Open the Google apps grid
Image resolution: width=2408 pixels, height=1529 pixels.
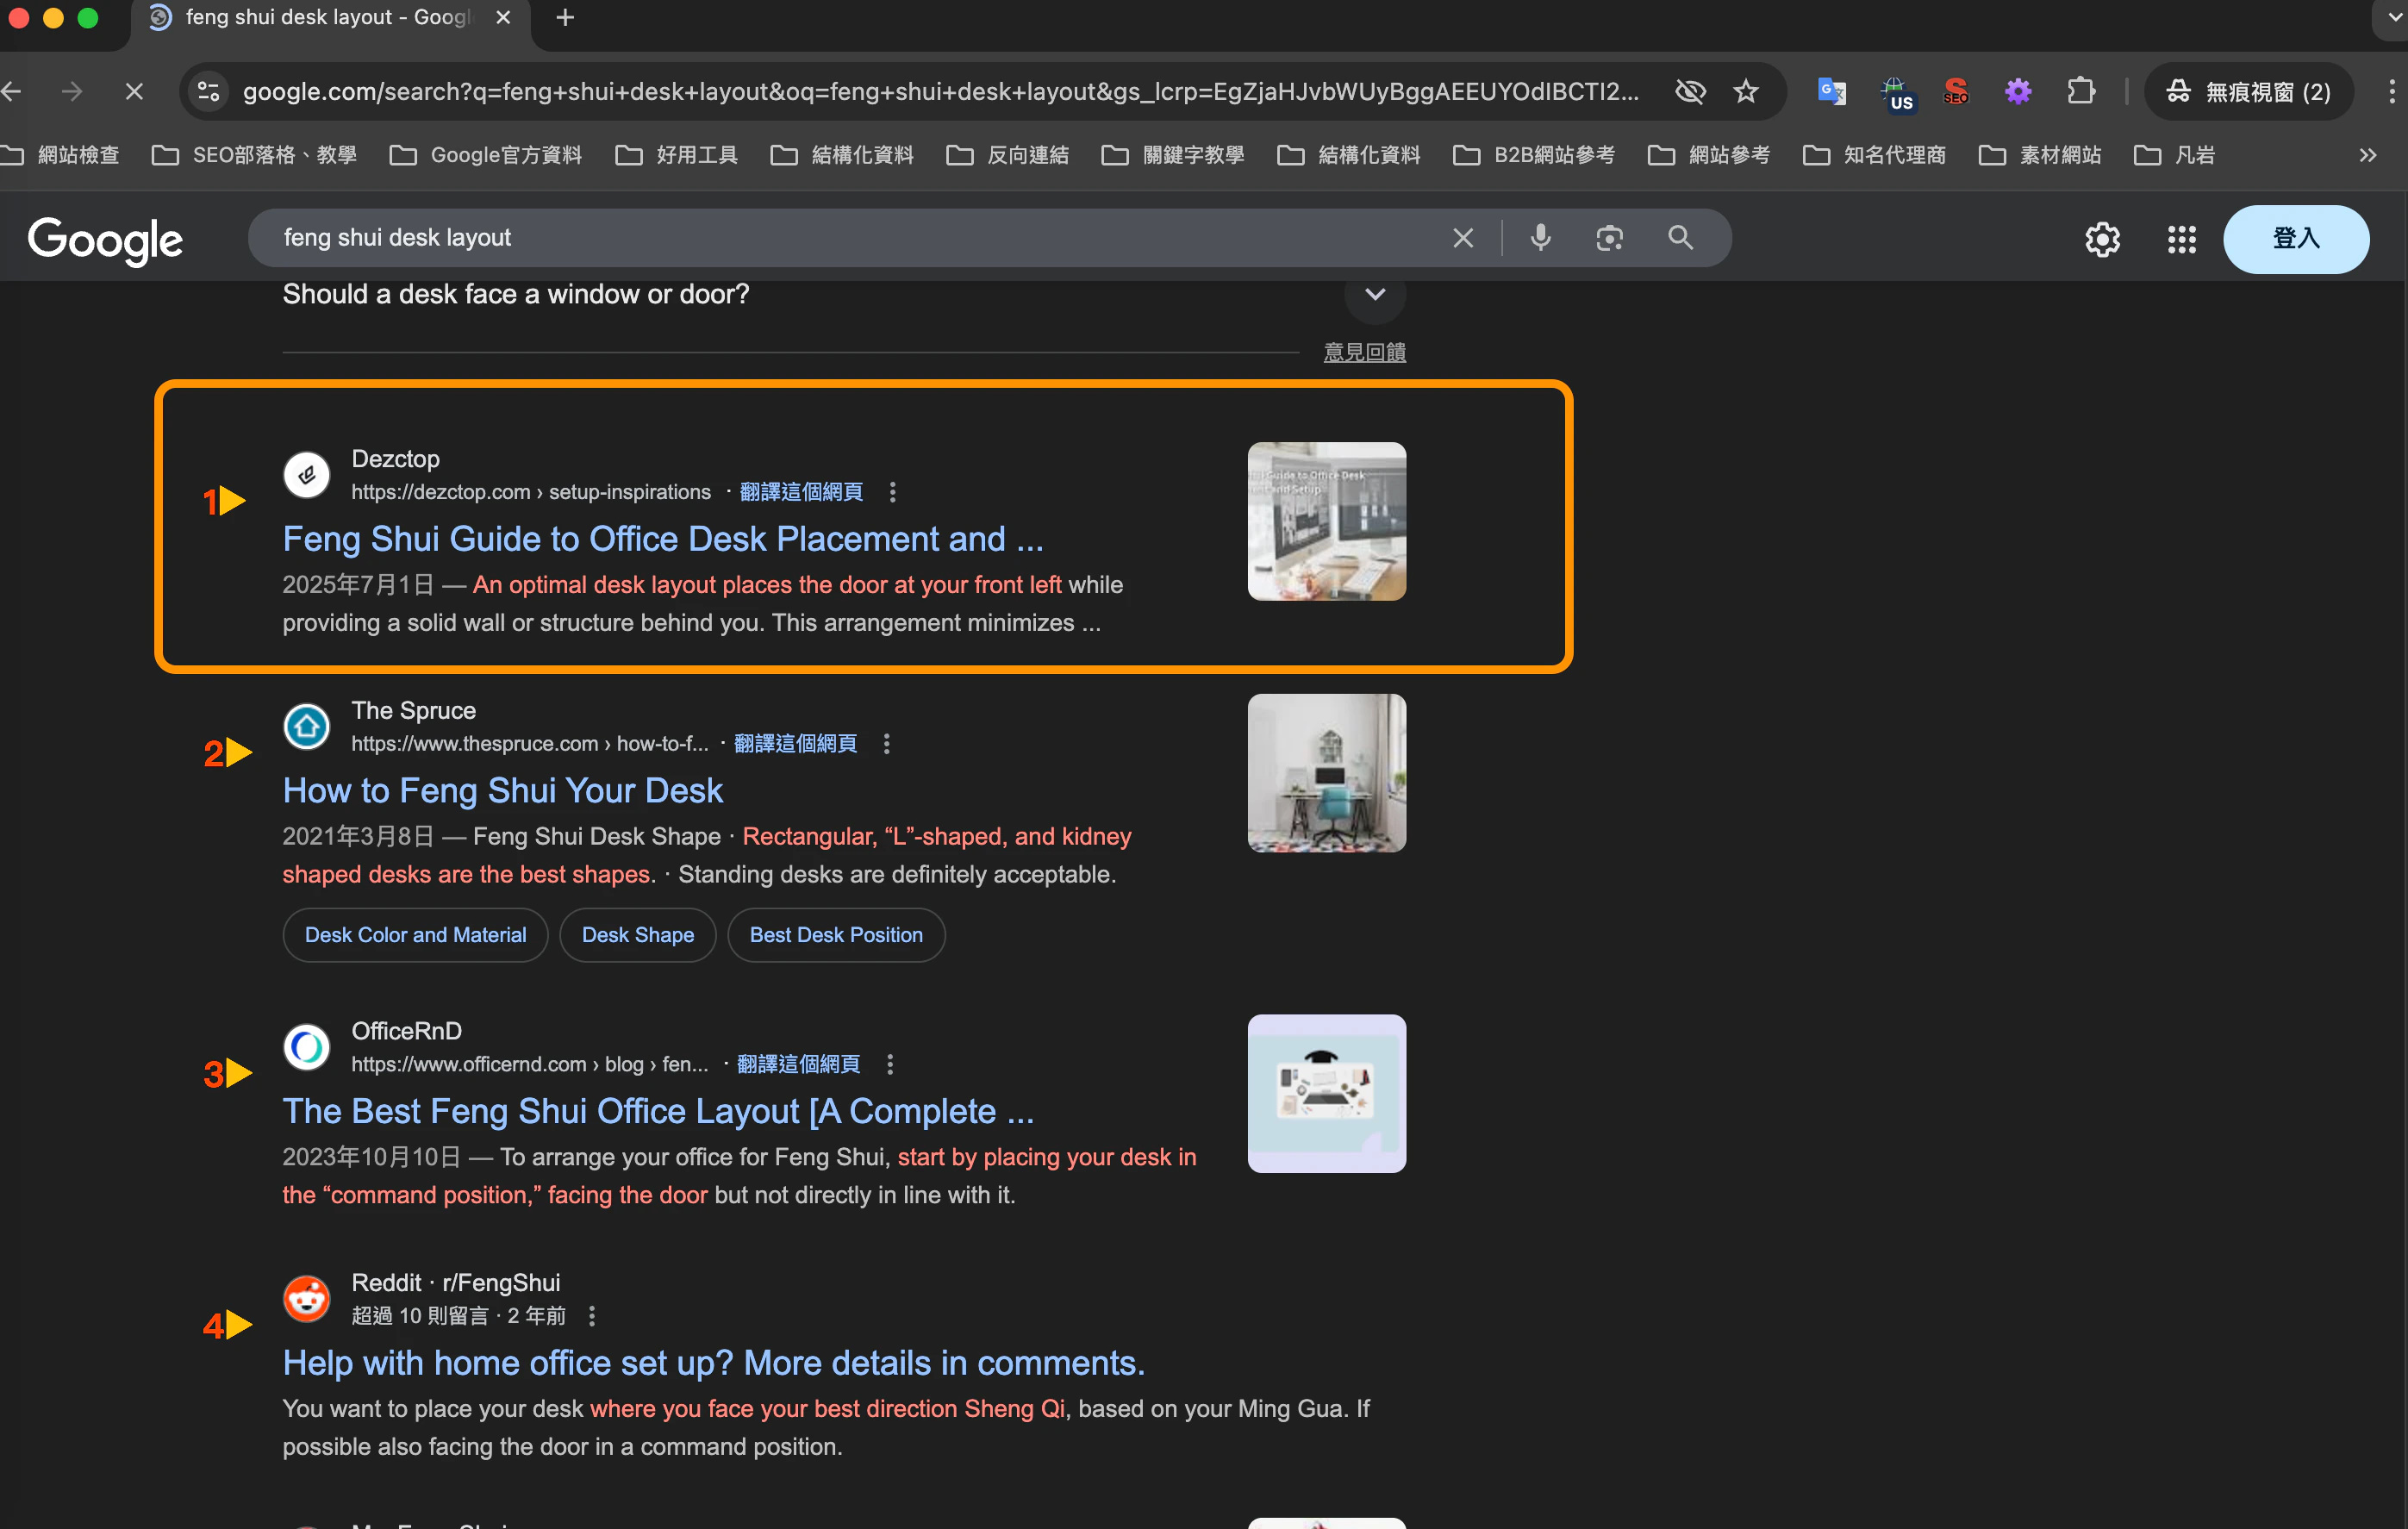[x=2182, y=240]
